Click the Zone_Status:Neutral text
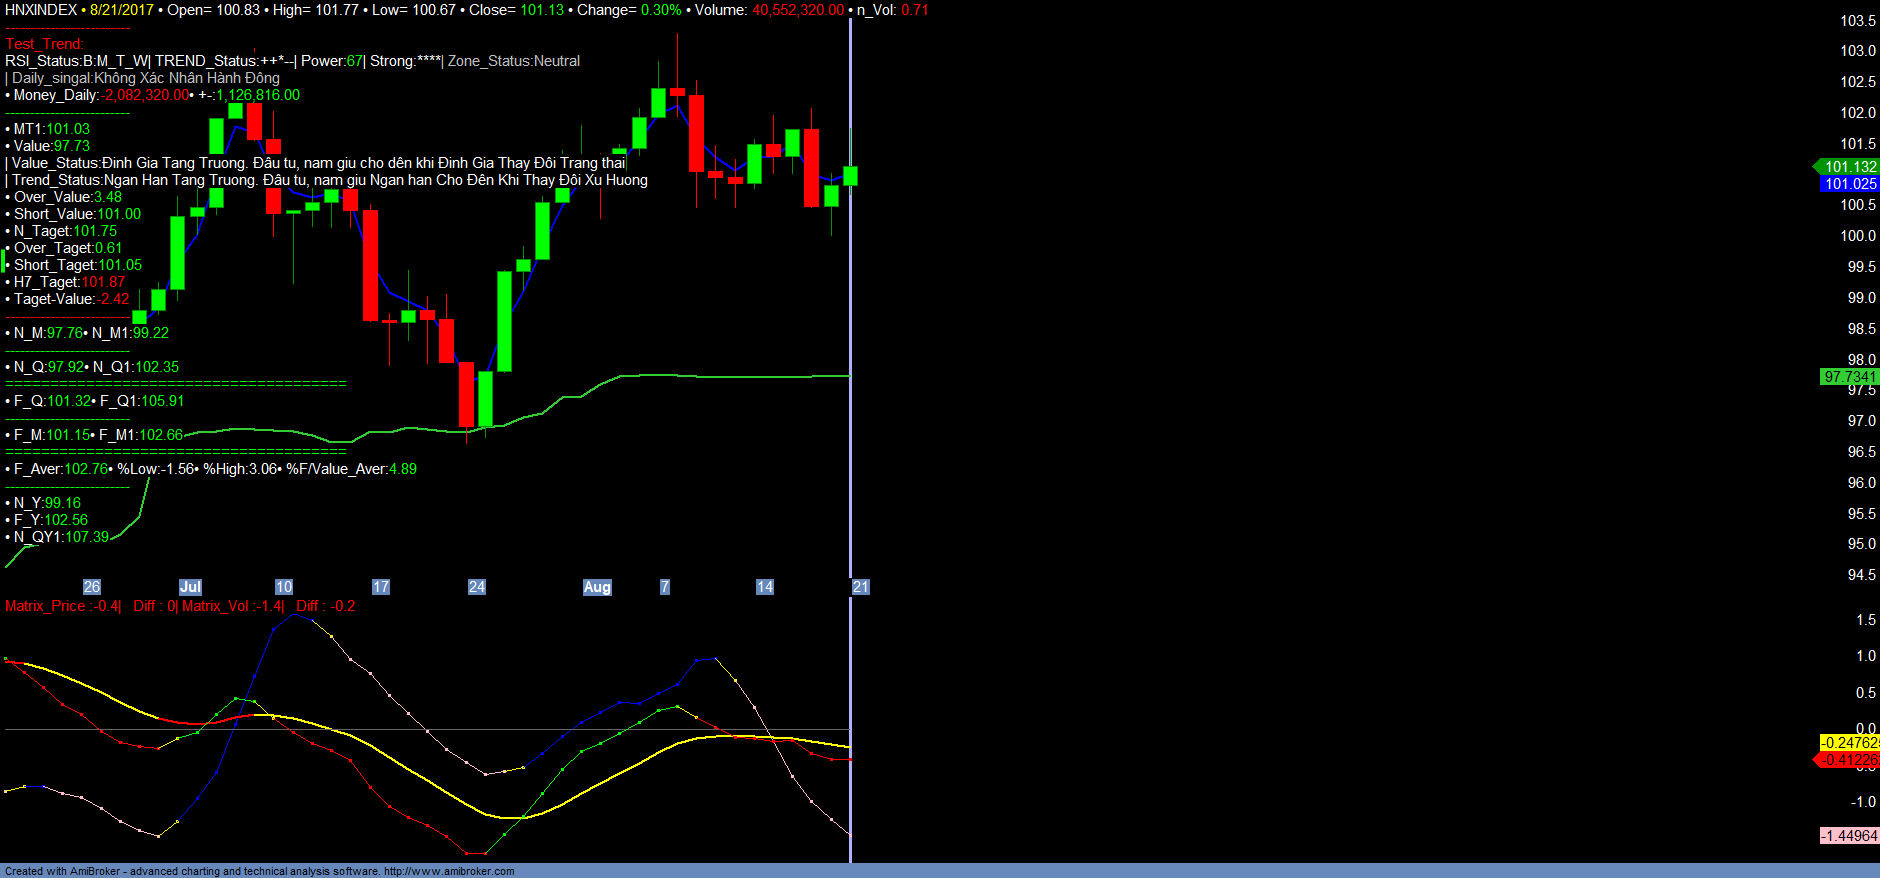The image size is (1880, 878). click(514, 61)
